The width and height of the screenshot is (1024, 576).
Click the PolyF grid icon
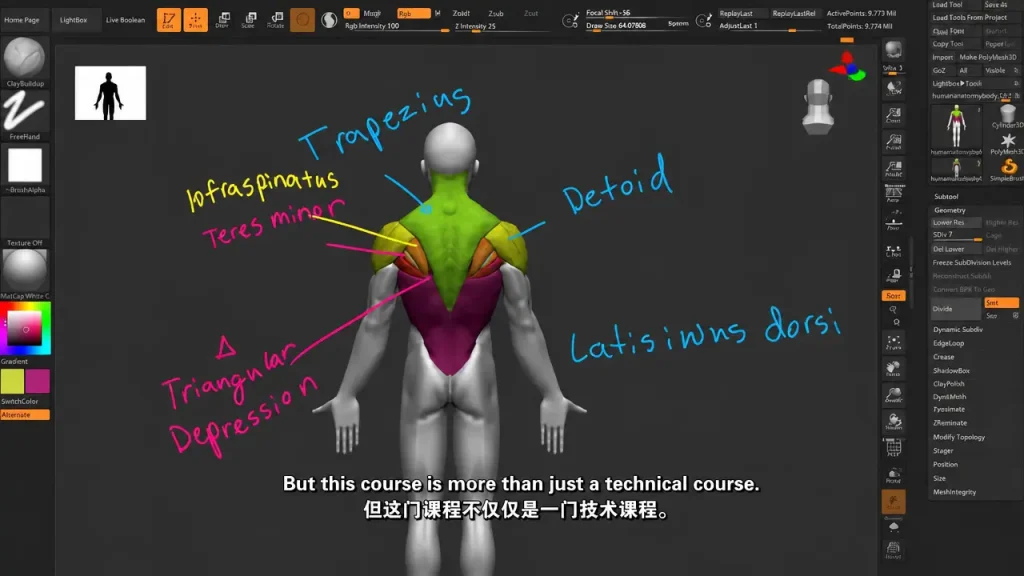pyautogui.click(x=893, y=448)
